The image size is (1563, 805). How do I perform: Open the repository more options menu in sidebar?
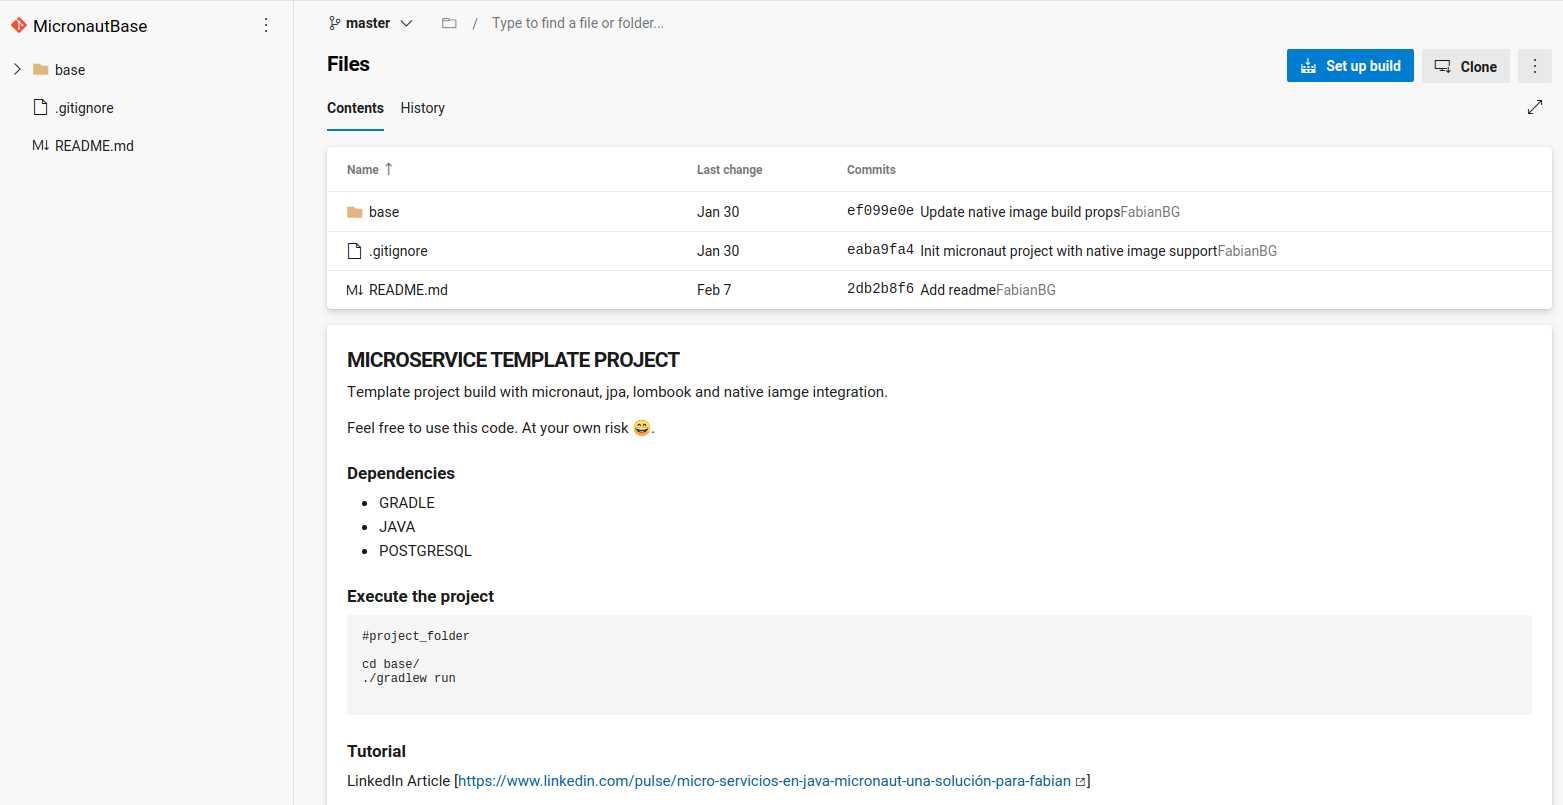click(266, 25)
